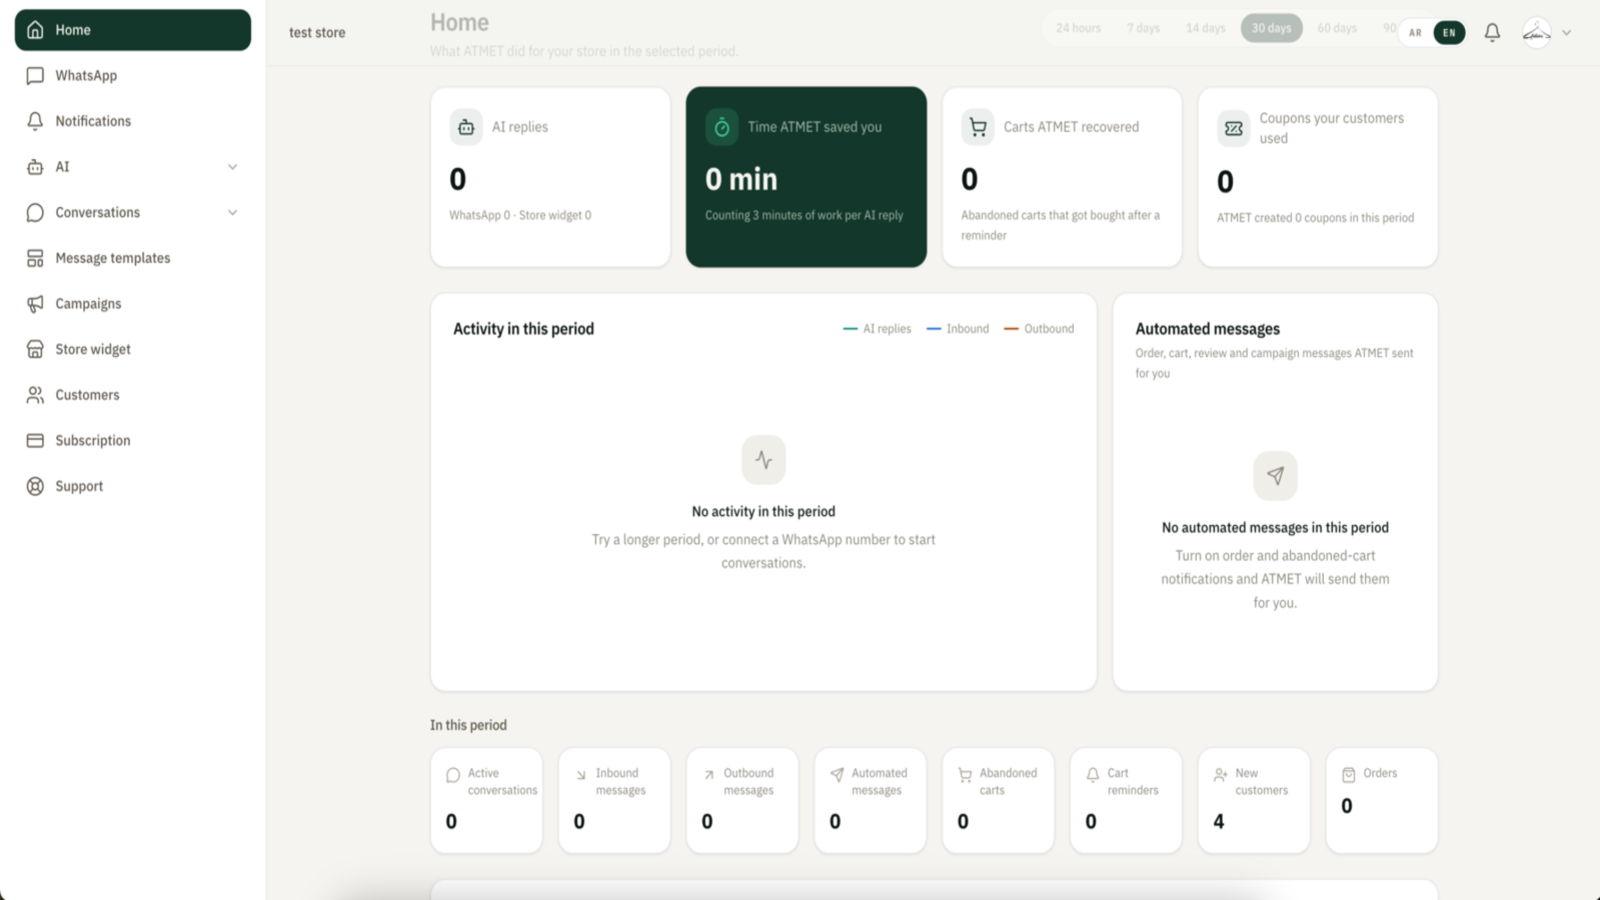The image size is (1600, 900).
Task: Select the 24 hours period
Action: click(x=1078, y=28)
